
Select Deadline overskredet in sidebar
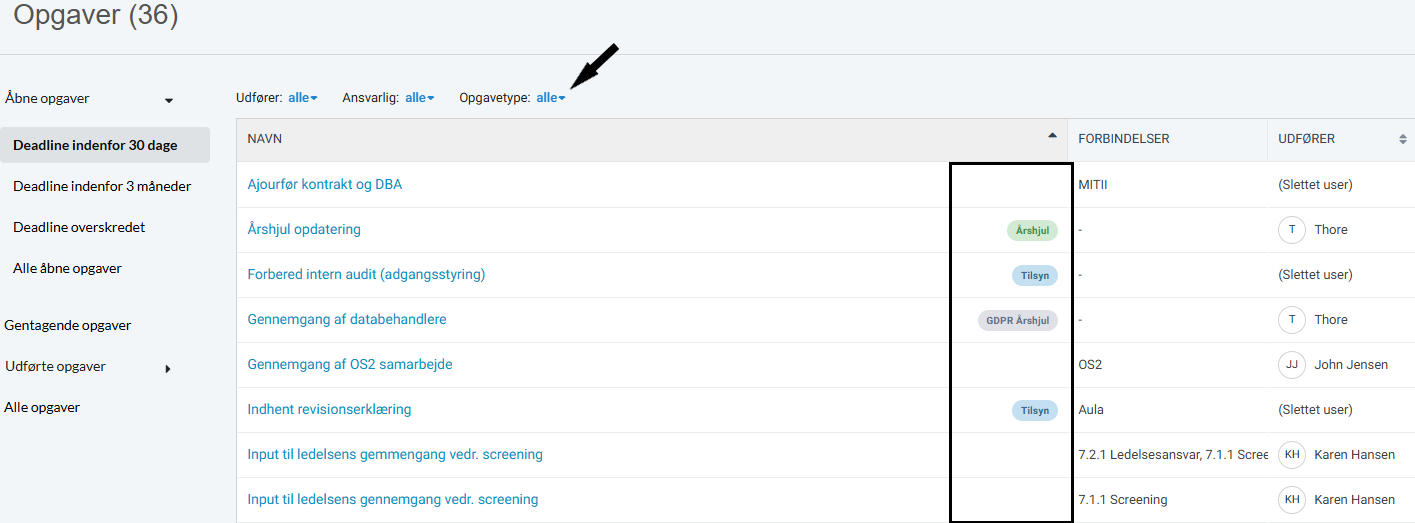pyautogui.click(x=79, y=227)
